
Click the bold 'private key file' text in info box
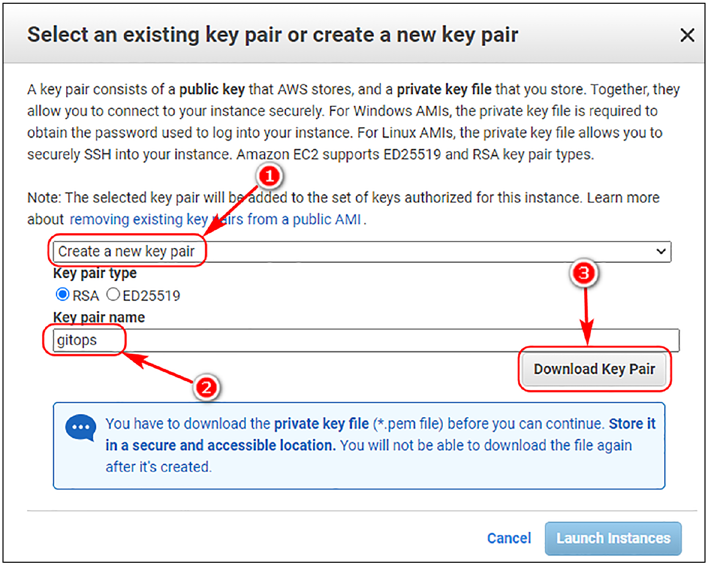click(x=321, y=424)
